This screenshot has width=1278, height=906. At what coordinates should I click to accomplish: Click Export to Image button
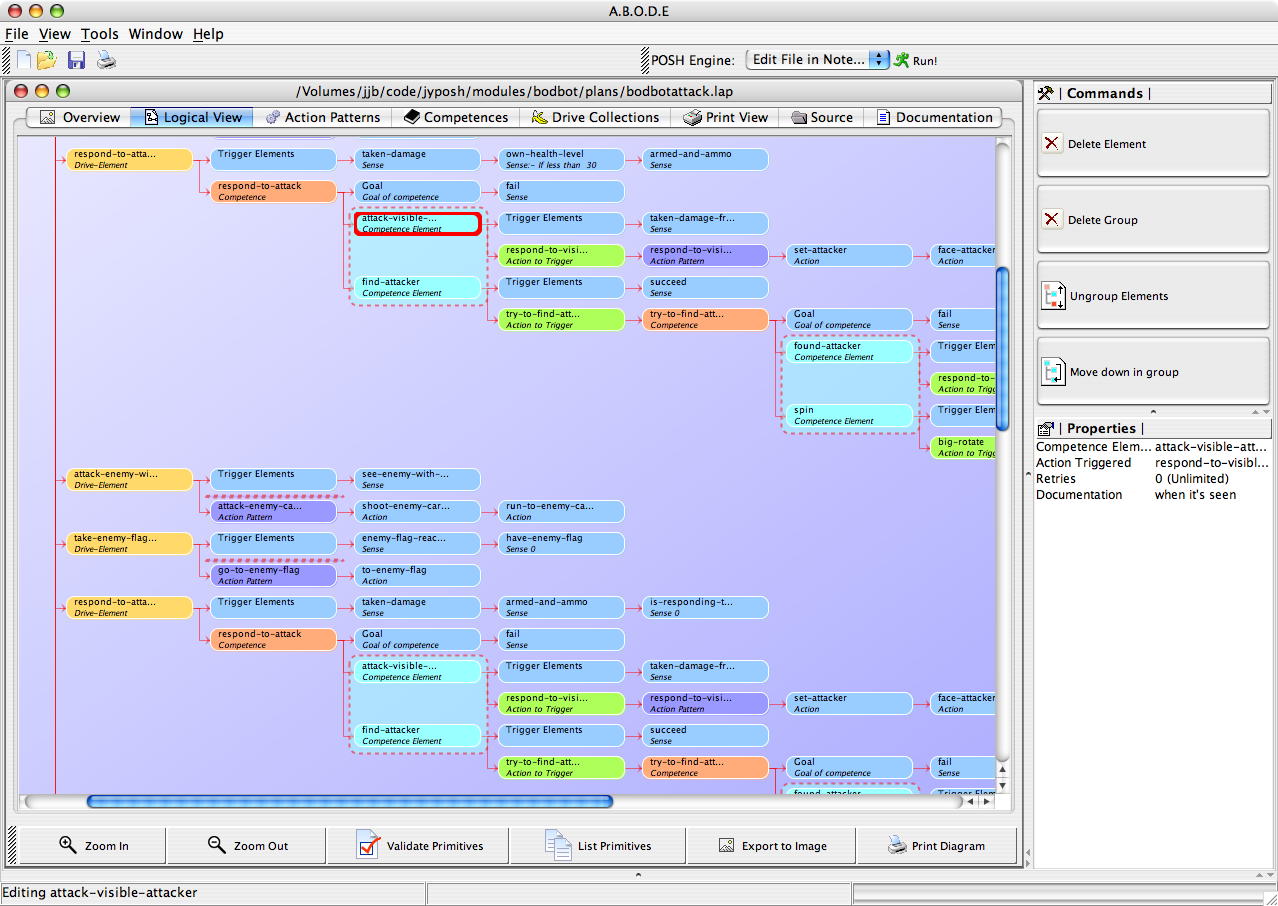point(772,846)
